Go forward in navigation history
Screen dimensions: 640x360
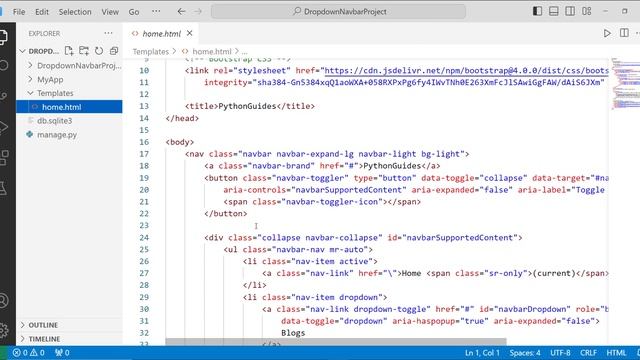pos(198,11)
